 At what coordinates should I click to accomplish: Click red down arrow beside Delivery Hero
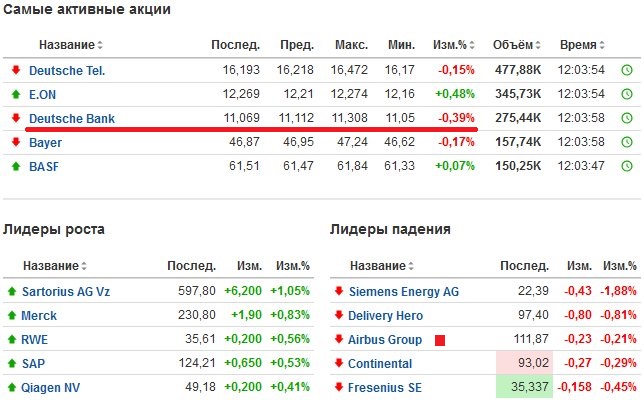pos(339,315)
